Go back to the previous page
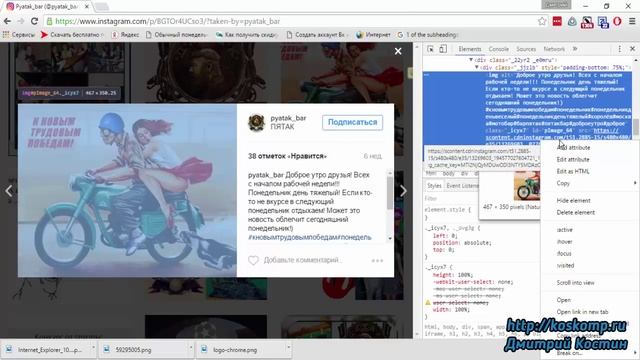 [x=7, y=21]
